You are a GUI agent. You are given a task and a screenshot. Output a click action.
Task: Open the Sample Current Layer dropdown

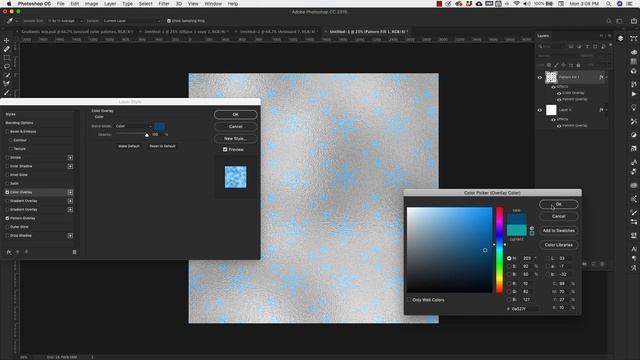(x=131, y=21)
